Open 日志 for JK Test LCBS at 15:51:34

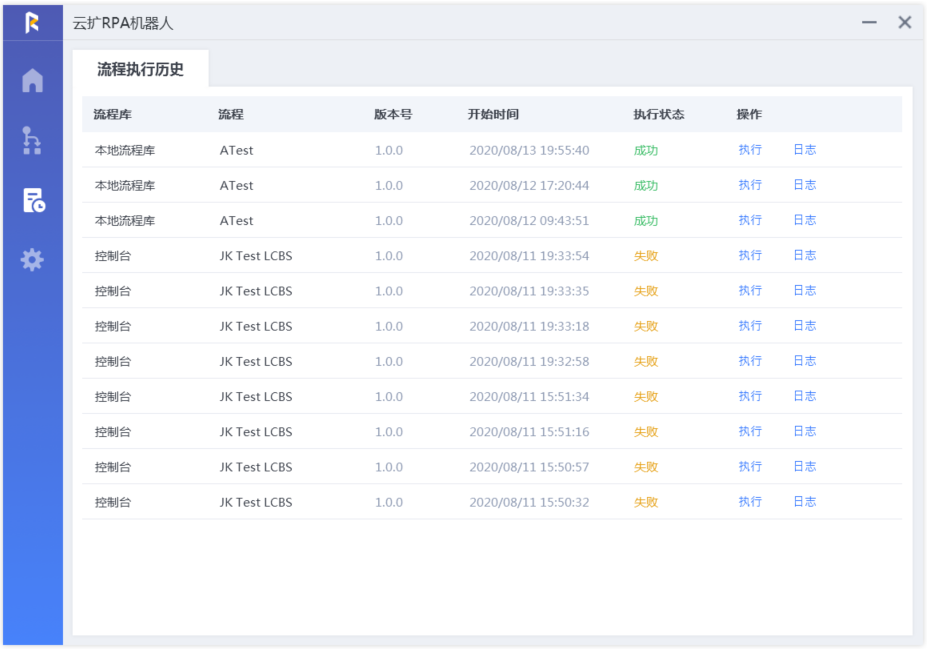tap(805, 396)
